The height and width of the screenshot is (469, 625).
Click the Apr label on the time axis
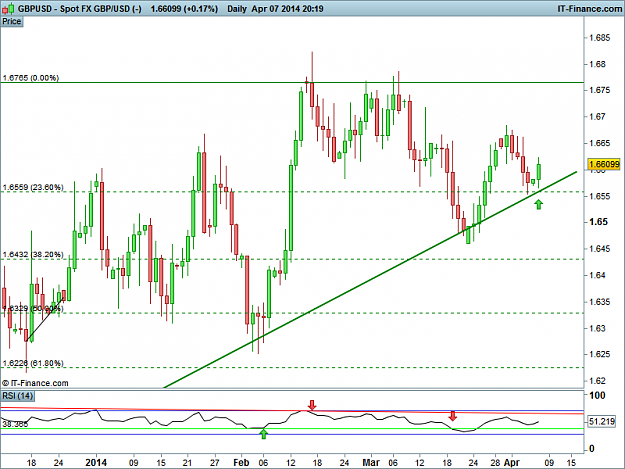click(511, 463)
